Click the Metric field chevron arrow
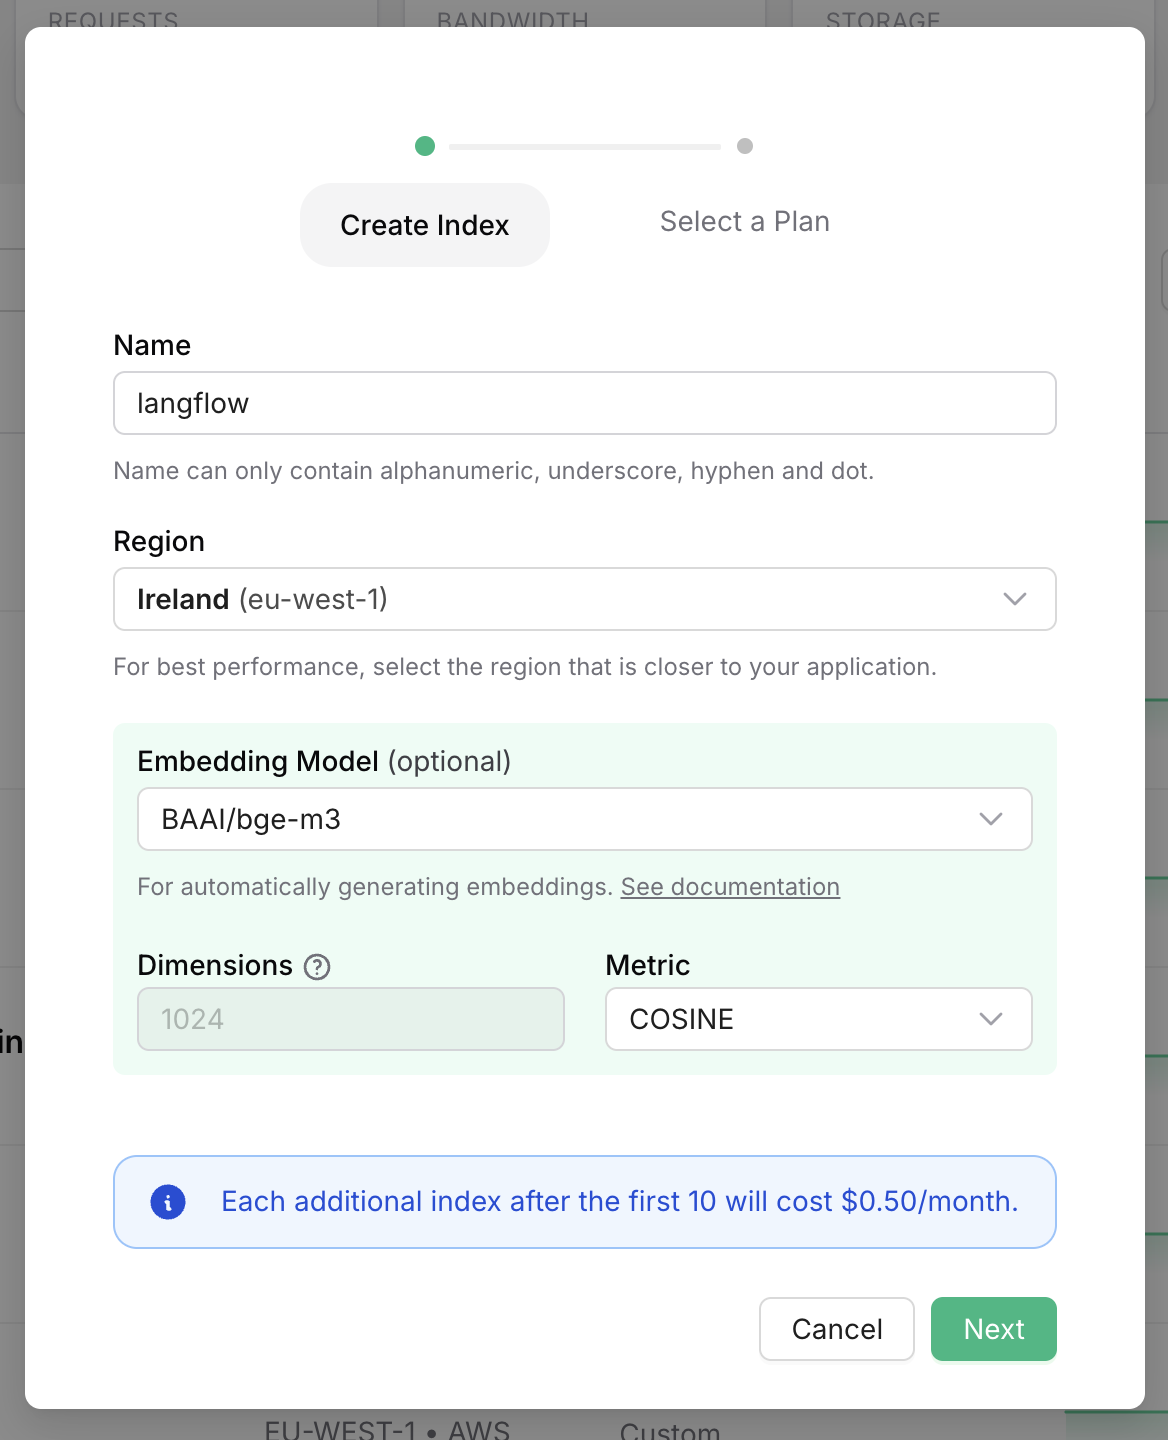The height and width of the screenshot is (1440, 1168). pos(991,1019)
